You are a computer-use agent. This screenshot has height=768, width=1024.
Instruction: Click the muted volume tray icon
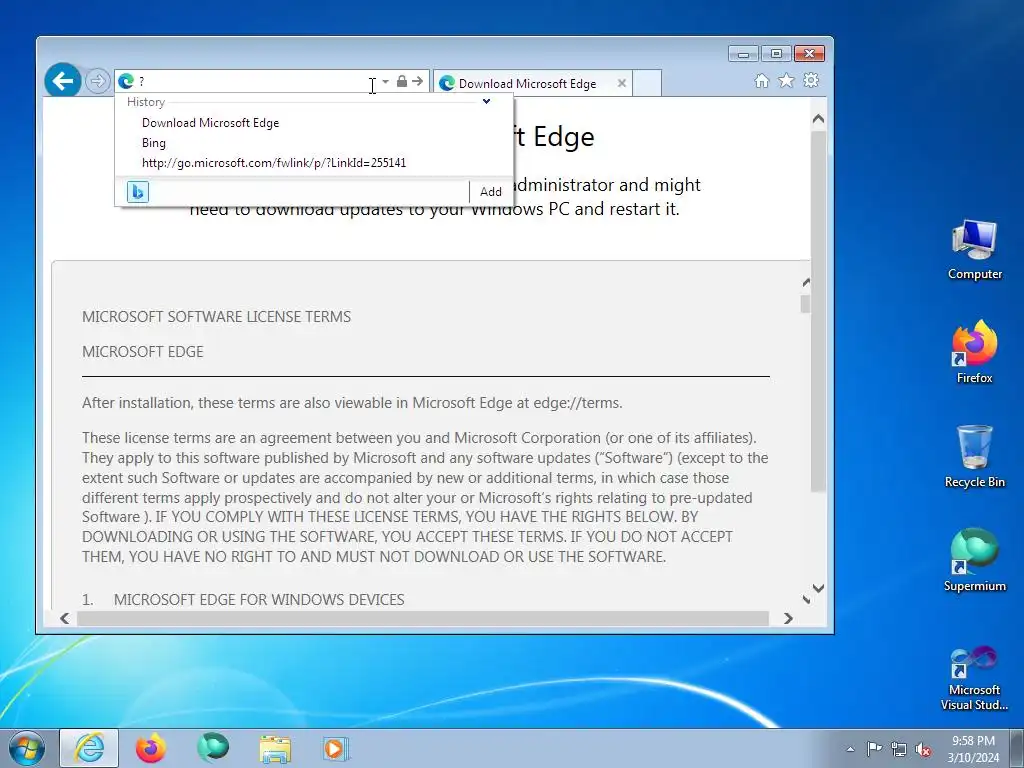click(923, 749)
